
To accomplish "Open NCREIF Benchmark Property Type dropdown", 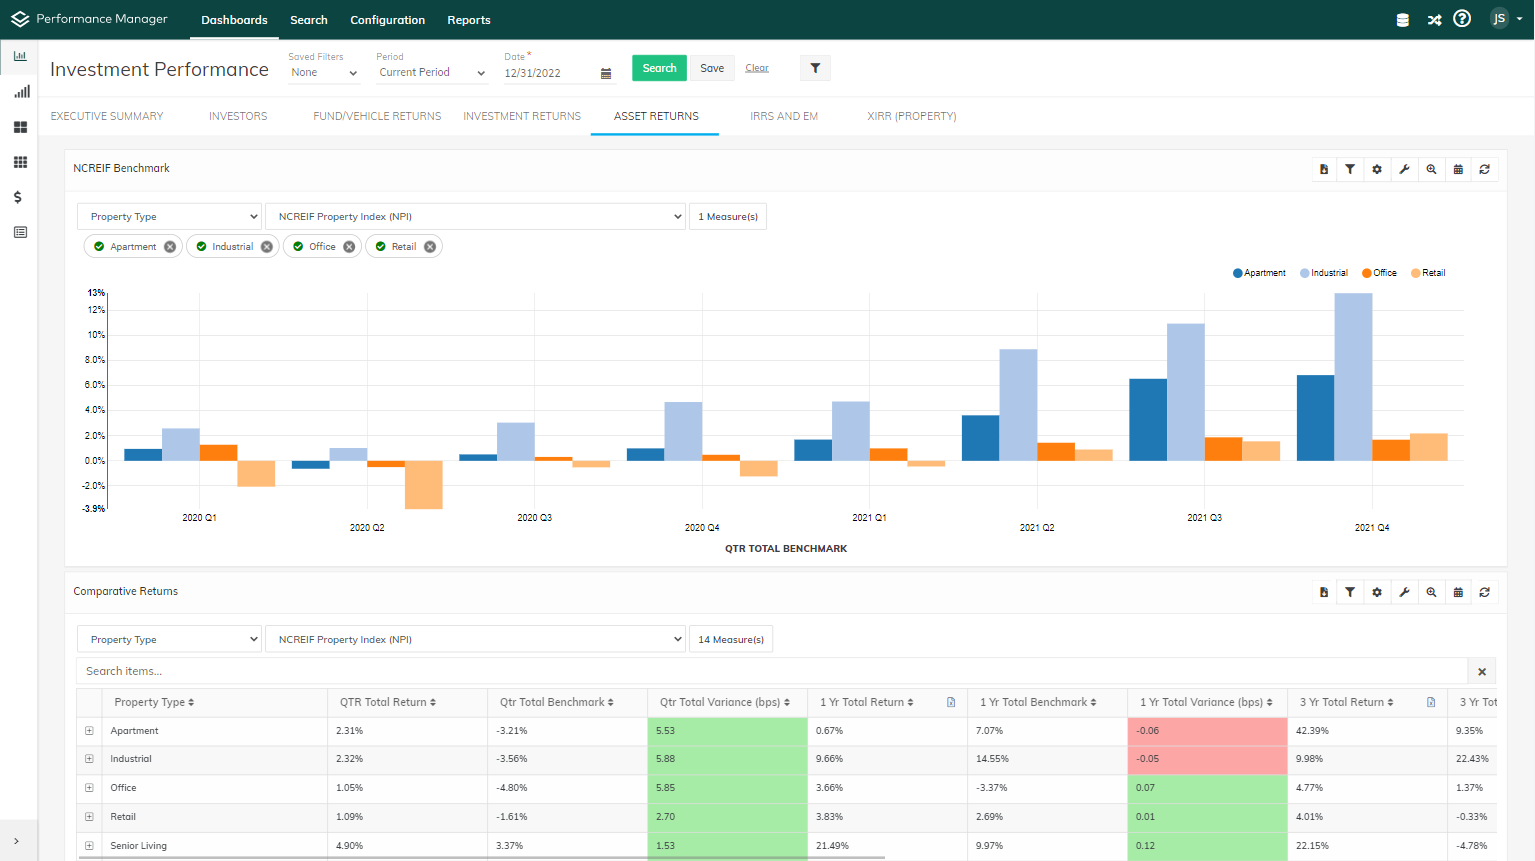I will click(x=170, y=217).
